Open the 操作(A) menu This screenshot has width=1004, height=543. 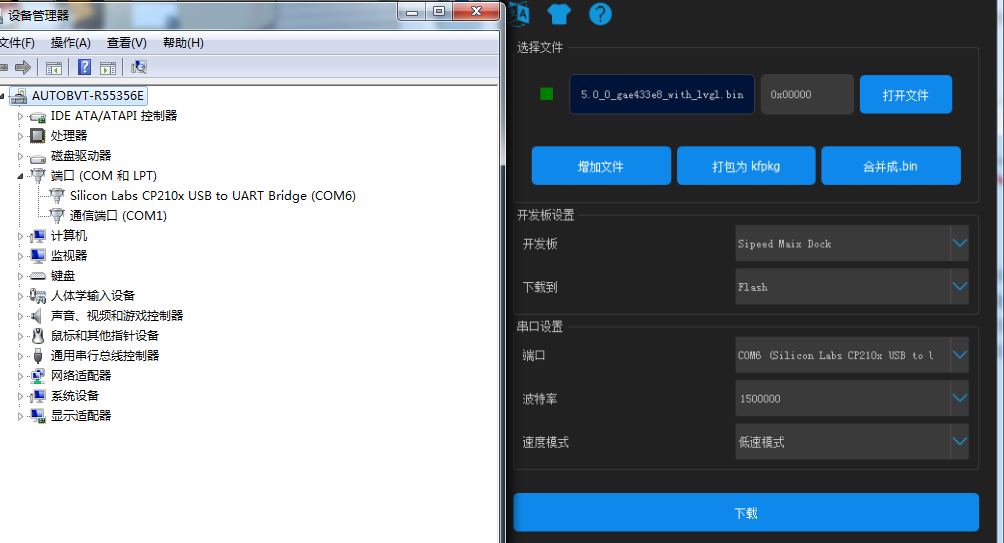click(70, 43)
